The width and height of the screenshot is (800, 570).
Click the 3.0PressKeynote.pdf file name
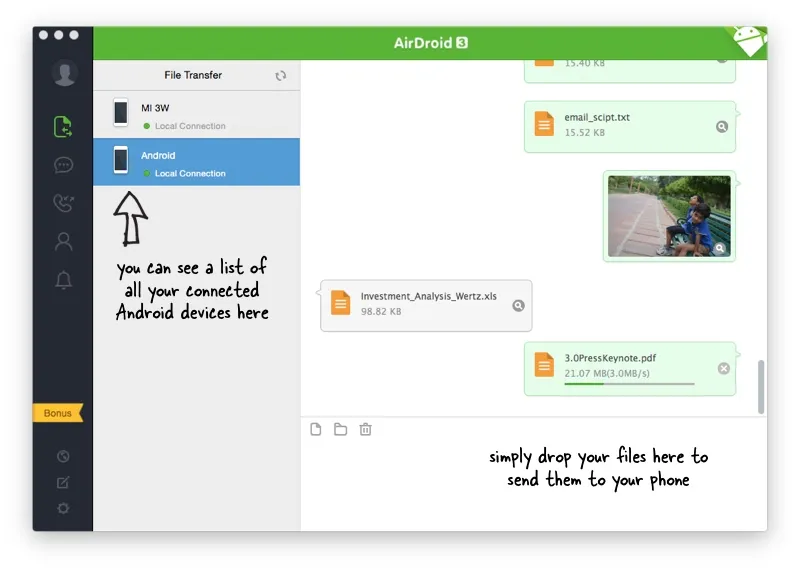(610, 358)
